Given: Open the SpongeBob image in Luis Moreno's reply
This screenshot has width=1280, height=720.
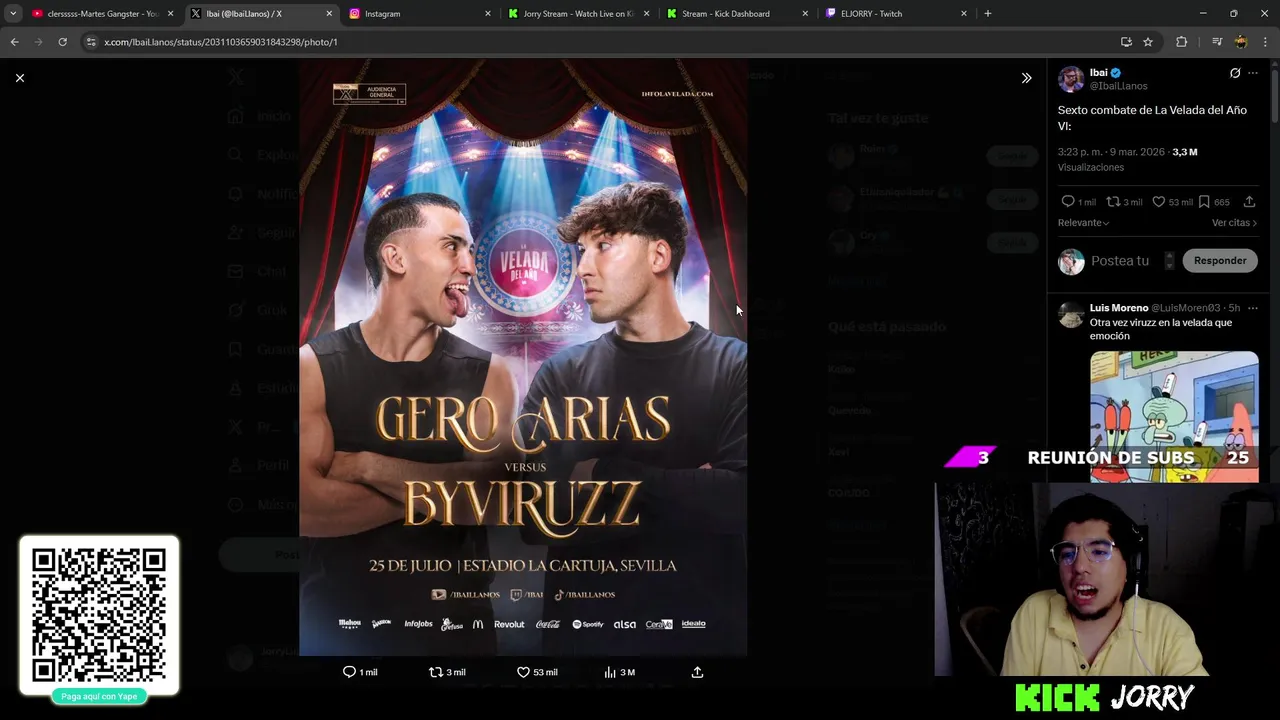Looking at the screenshot, I should pyautogui.click(x=1174, y=416).
